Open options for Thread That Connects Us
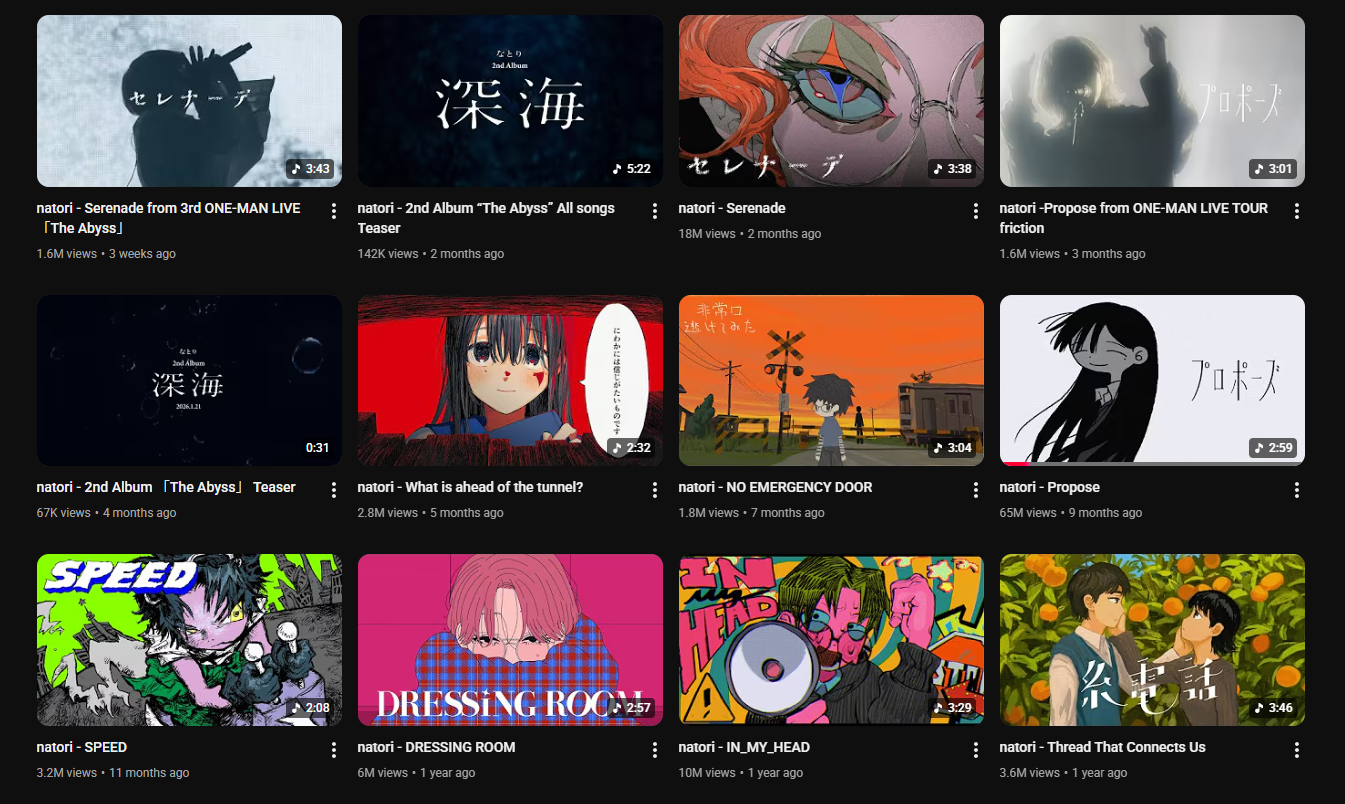 click(x=1296, y=750)
